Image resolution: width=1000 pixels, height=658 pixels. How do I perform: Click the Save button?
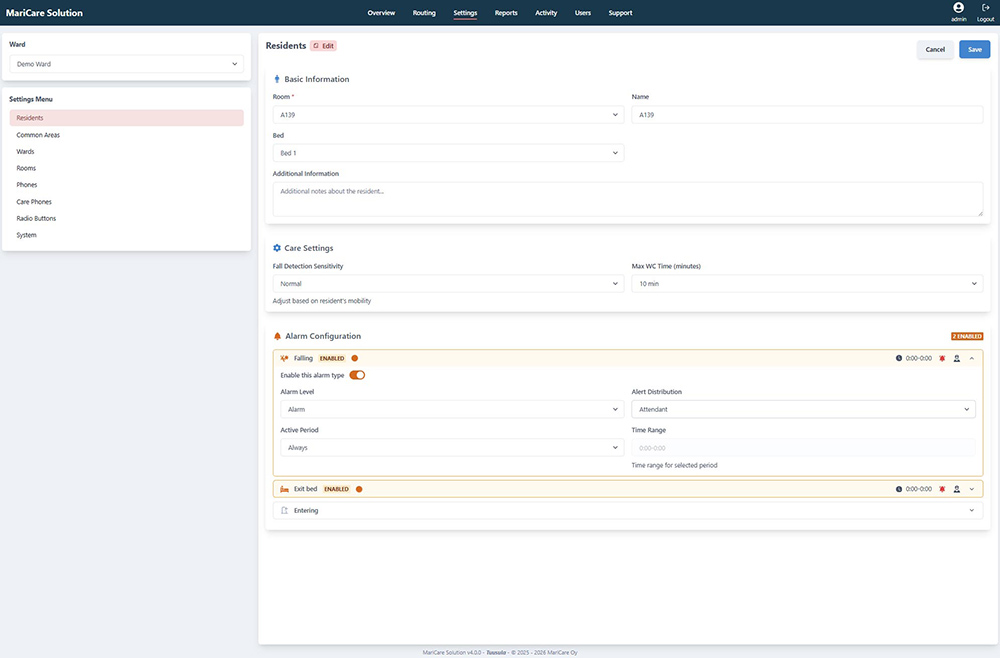[x=974, y=49]
